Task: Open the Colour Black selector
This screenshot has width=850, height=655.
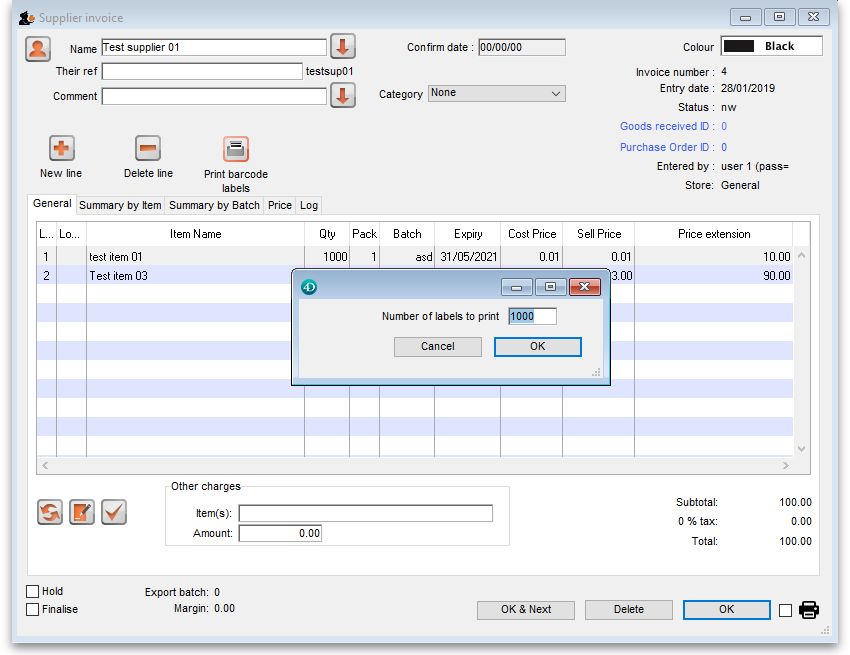Action: 771,46
